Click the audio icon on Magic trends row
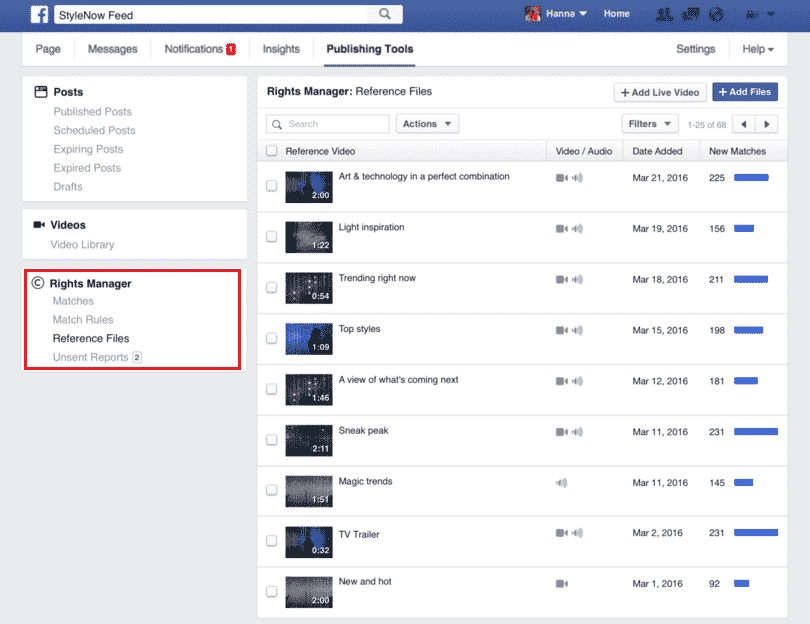The image size is (810, 624). pos(562,482)
